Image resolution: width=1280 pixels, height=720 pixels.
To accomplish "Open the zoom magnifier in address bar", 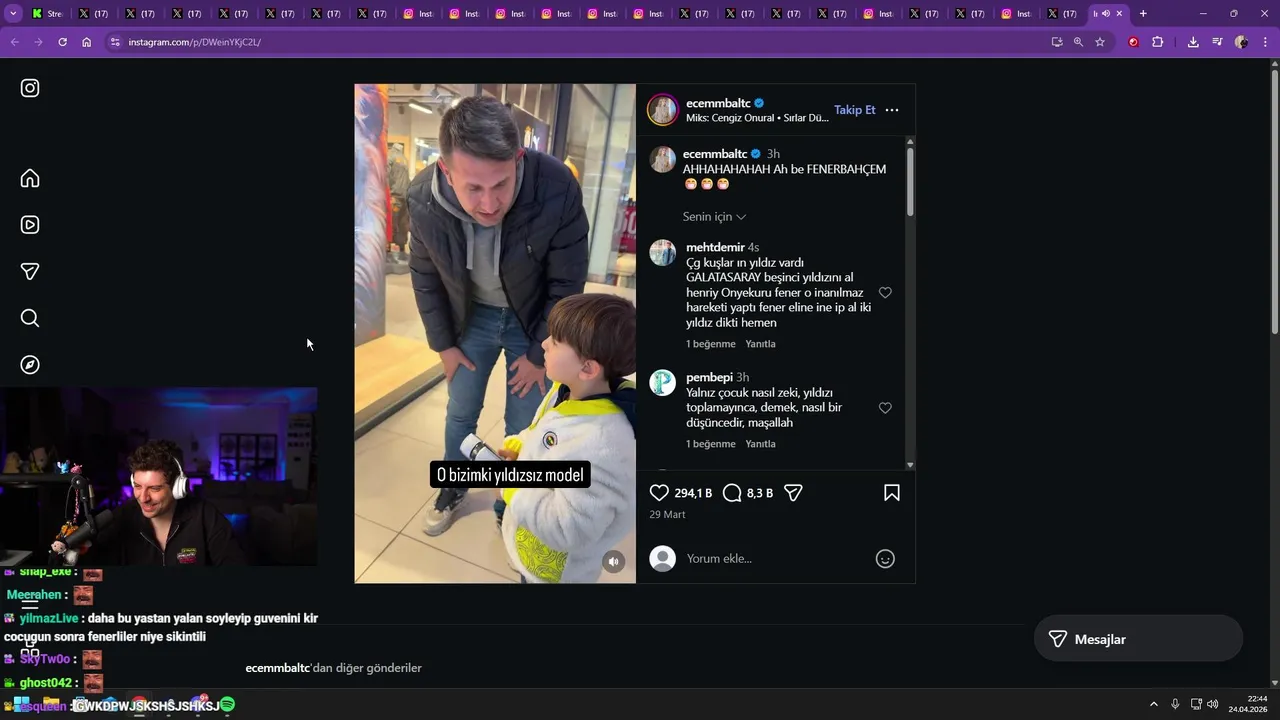I will click(x=1078, y=42).
